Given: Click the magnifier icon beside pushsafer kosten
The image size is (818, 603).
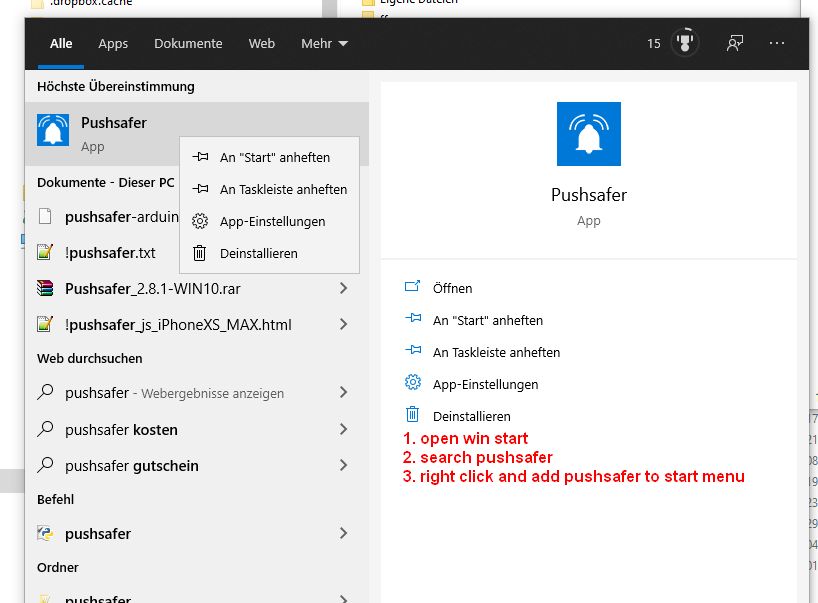Looking at the screenshot, I should pyautogui.click(x=45, y=428).
